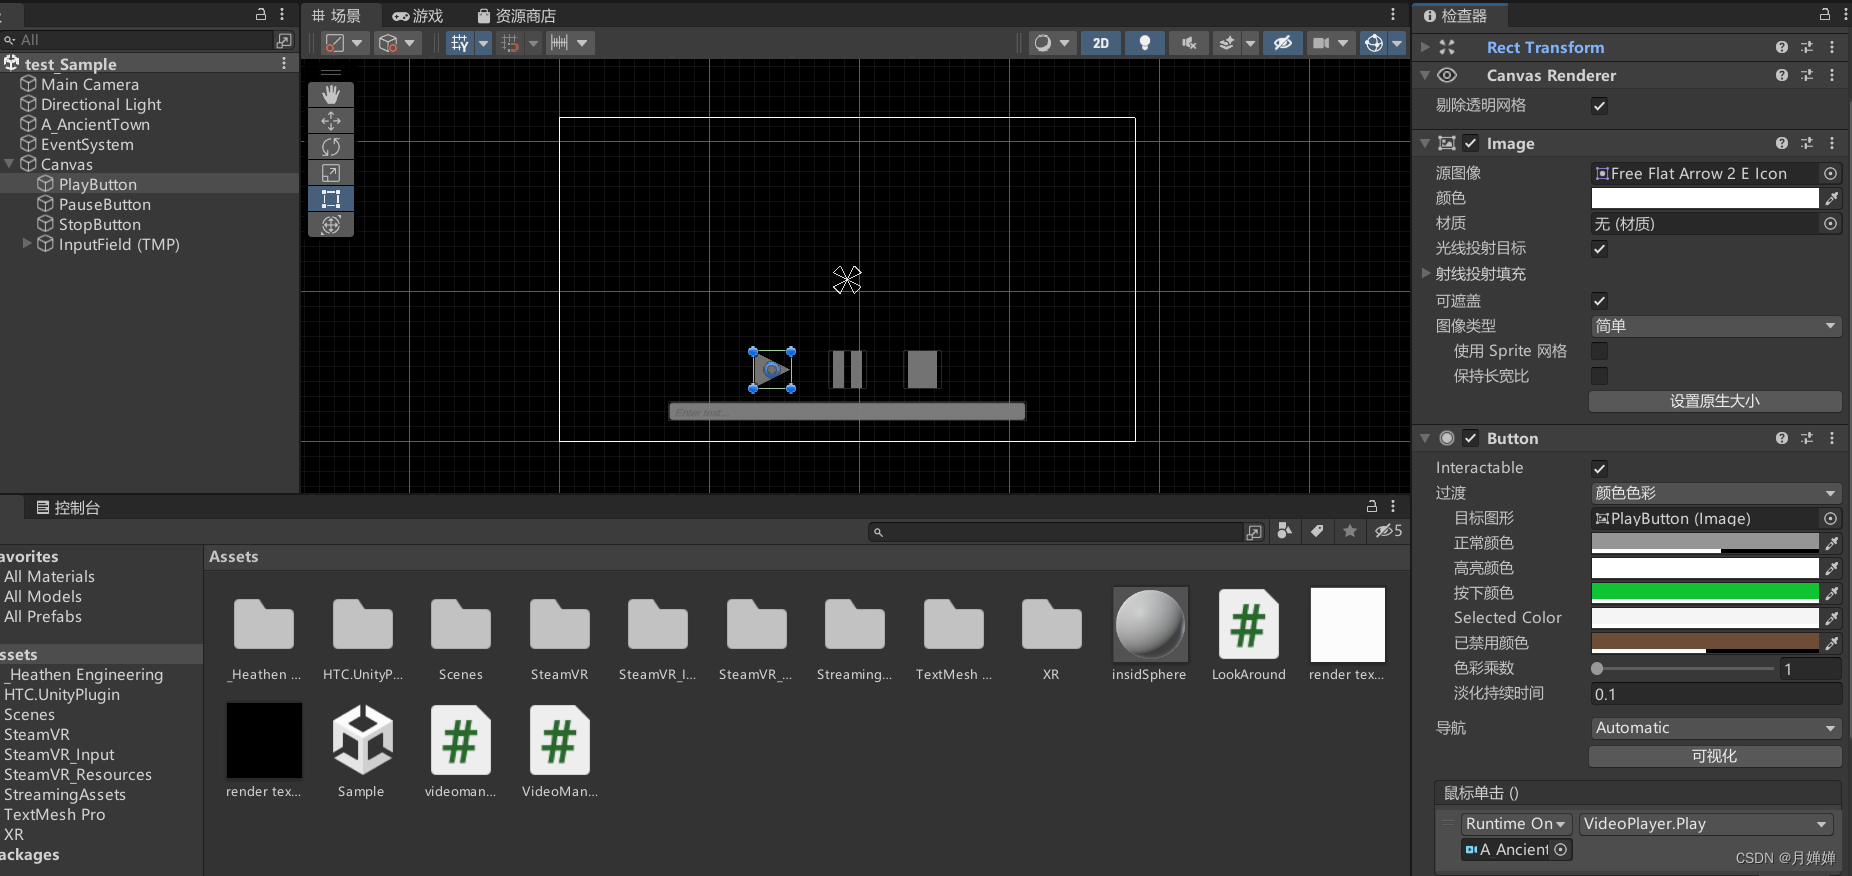Open Image component help icon
The image size is (1852, 876).
pos(1782,144)
